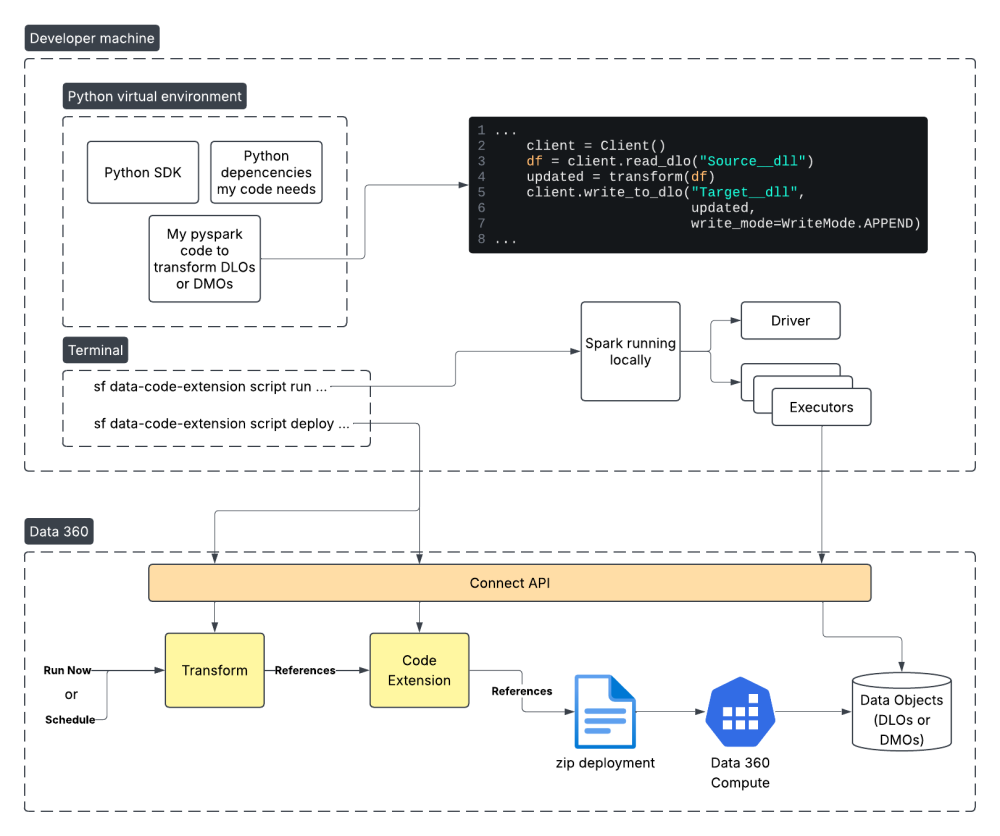Click the Data Objects database cylinder

coord(902,712)
